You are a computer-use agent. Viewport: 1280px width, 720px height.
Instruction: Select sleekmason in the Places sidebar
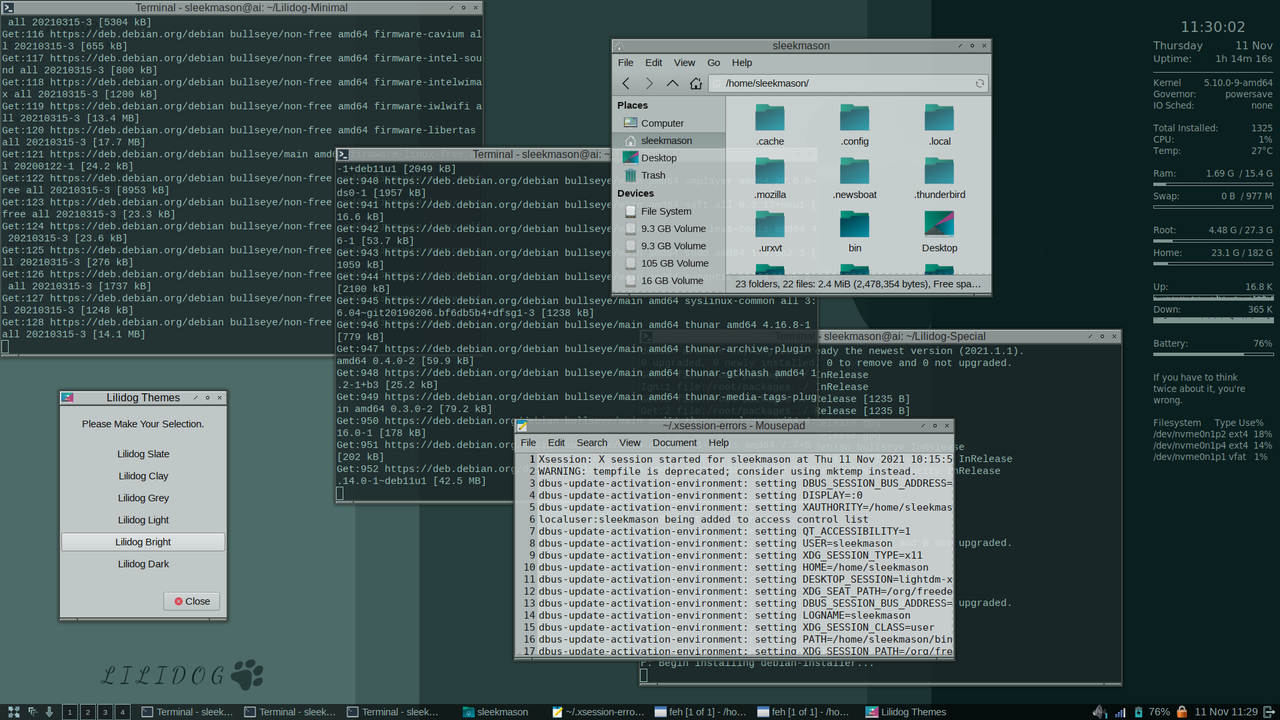(666, 141)
